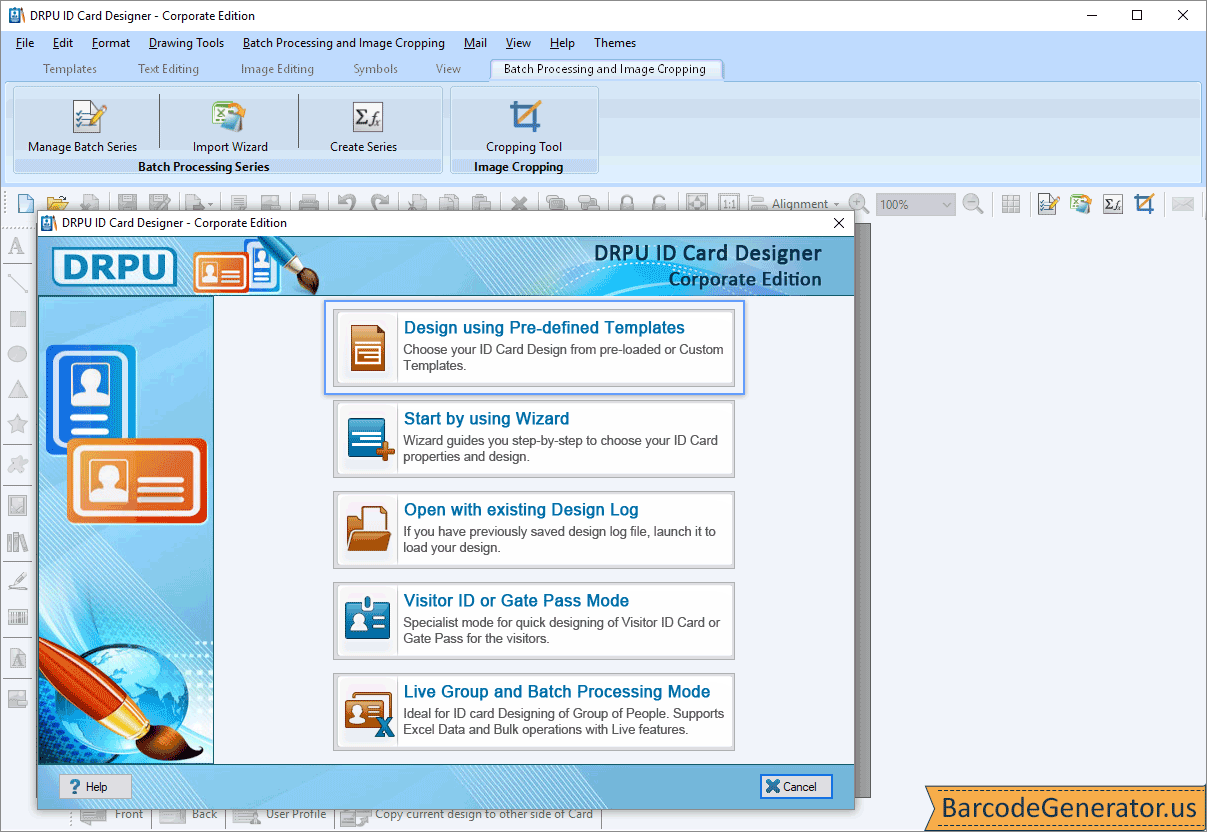Click the Back side button at bottom
1207x832 pixels.
[x=190, y=815]
